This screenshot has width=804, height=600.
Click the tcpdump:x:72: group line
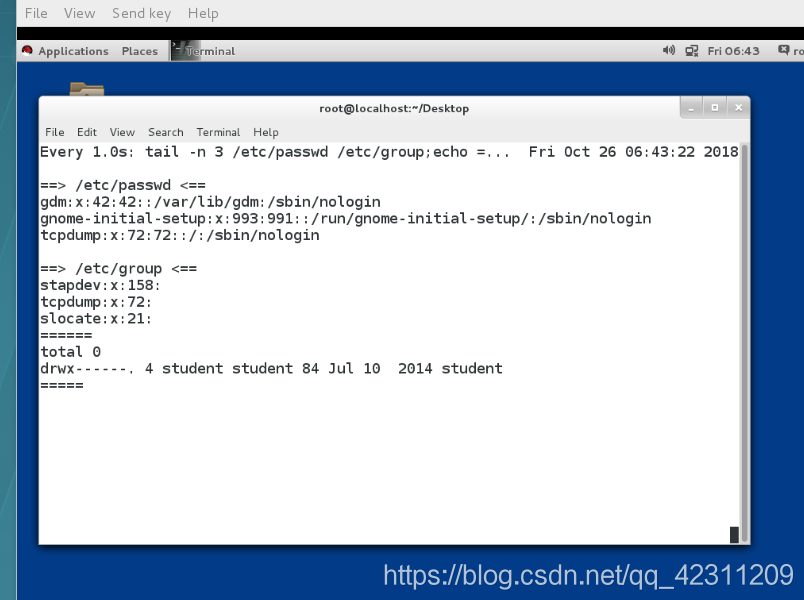tap(96, 302)
